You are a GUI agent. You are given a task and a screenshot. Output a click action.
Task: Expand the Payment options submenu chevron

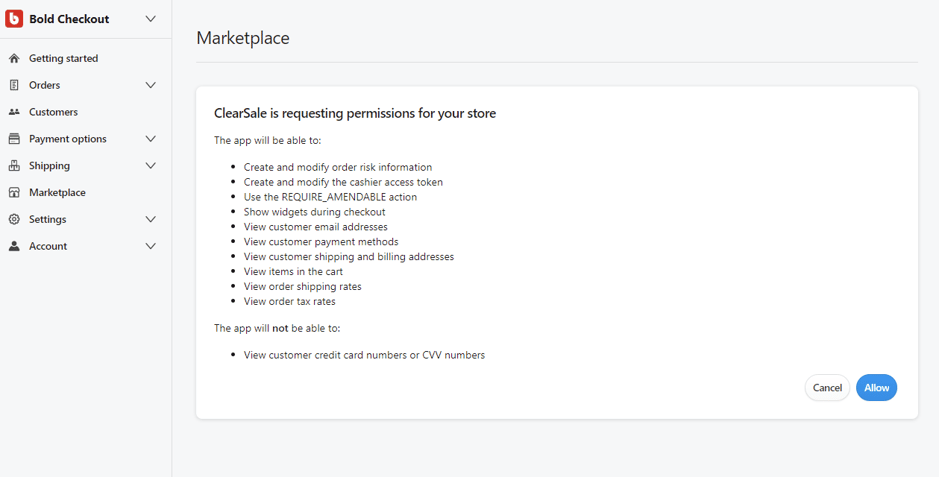pos(151,139)
